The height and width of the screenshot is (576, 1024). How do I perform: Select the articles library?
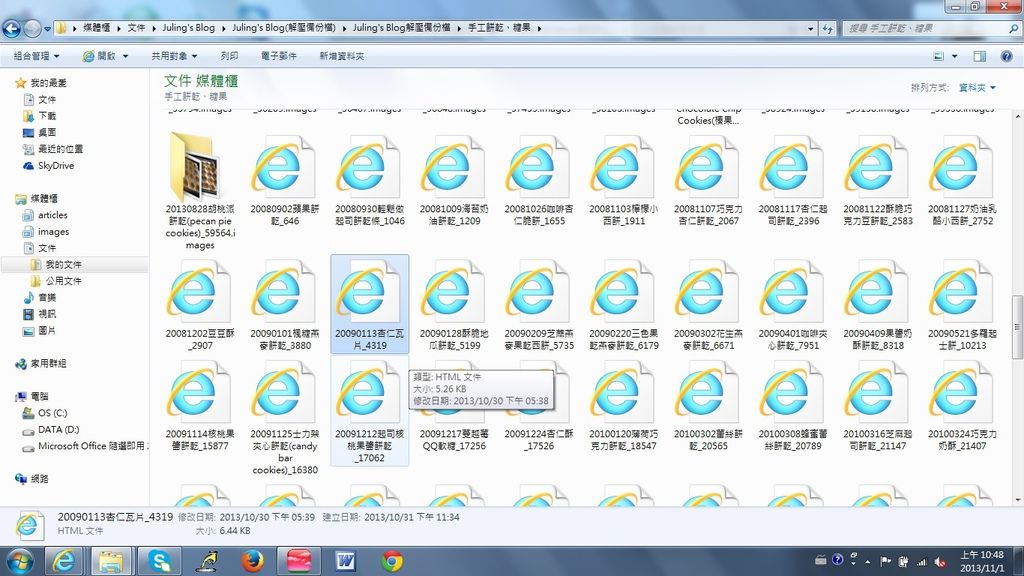pyautogui.click(x=52, y=215)
